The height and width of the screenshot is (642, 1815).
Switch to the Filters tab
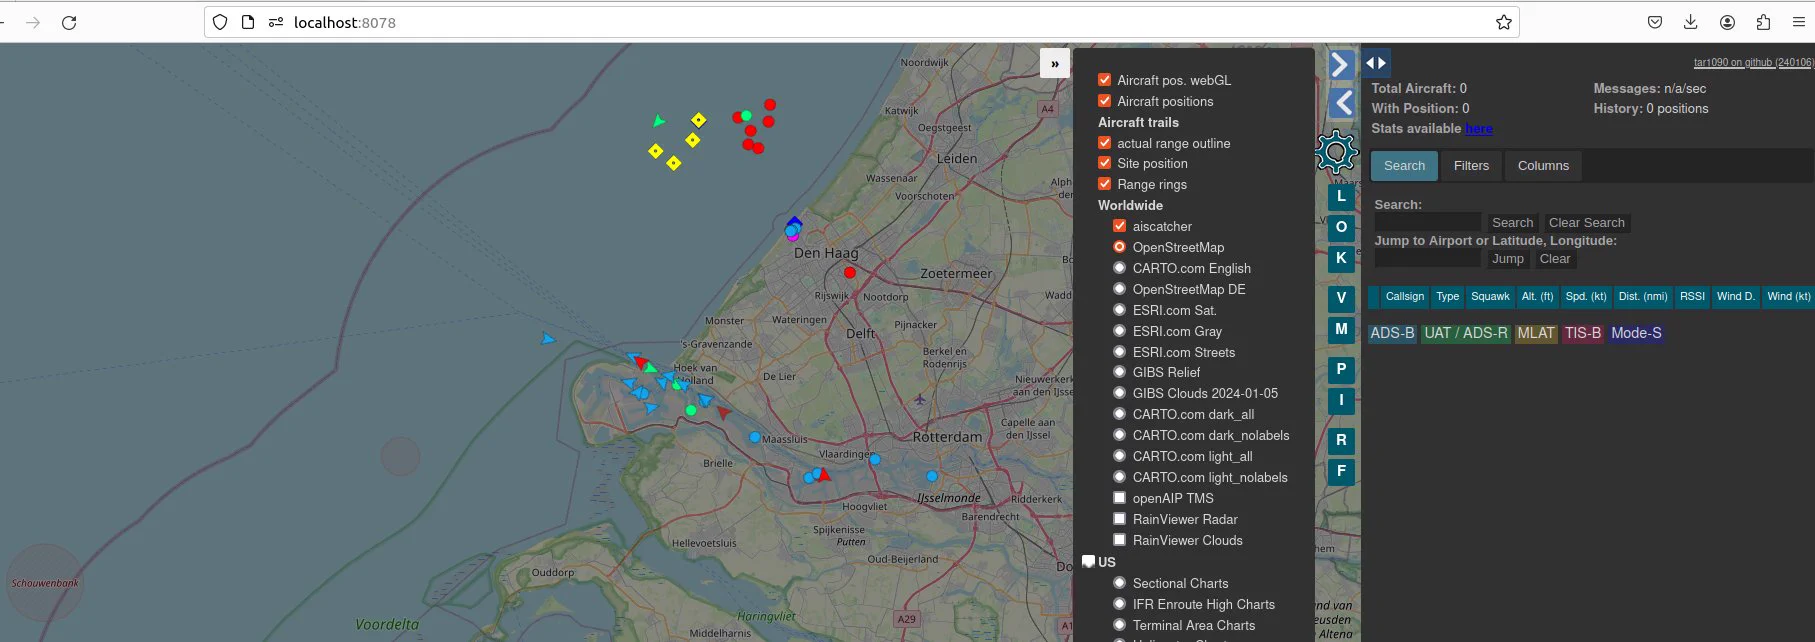(1471, 166)
